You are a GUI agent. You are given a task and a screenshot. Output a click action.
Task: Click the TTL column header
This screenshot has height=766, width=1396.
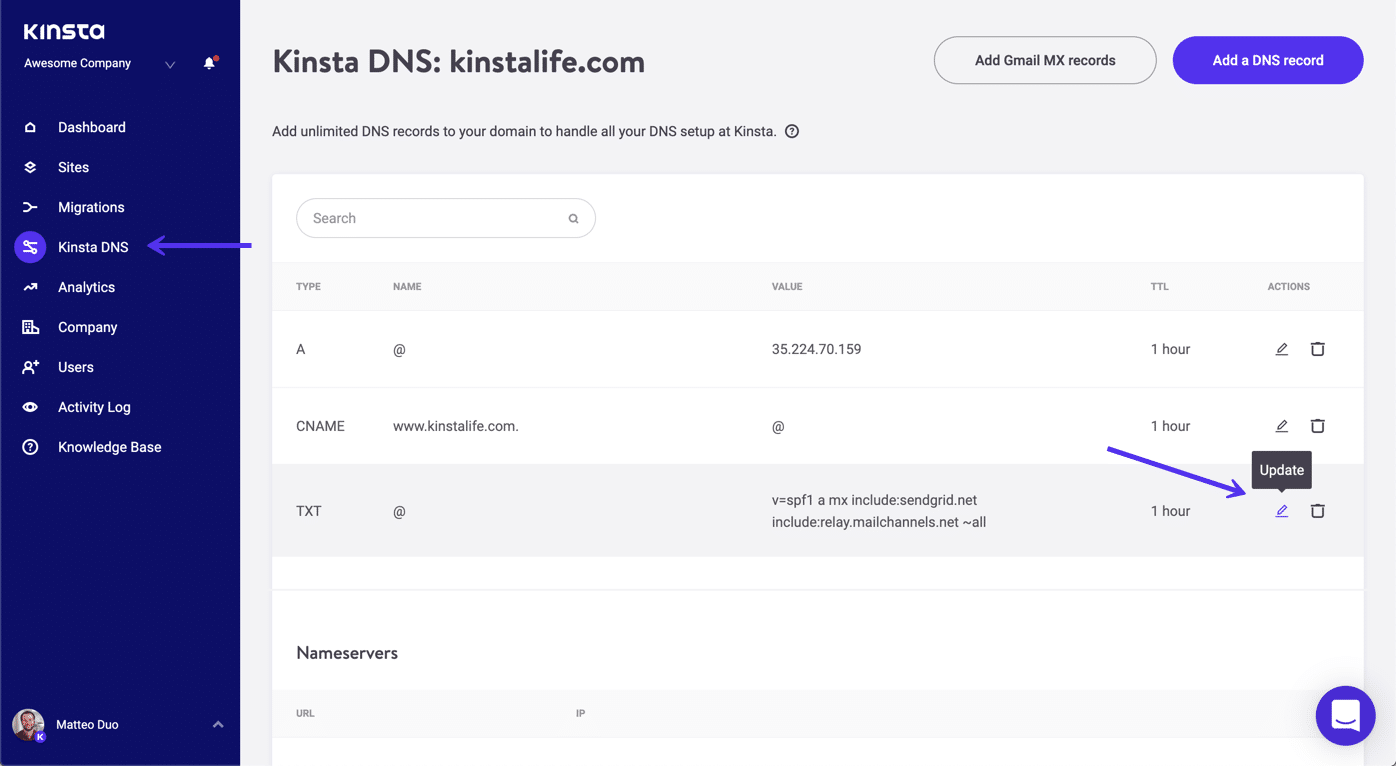[1159, 286]
